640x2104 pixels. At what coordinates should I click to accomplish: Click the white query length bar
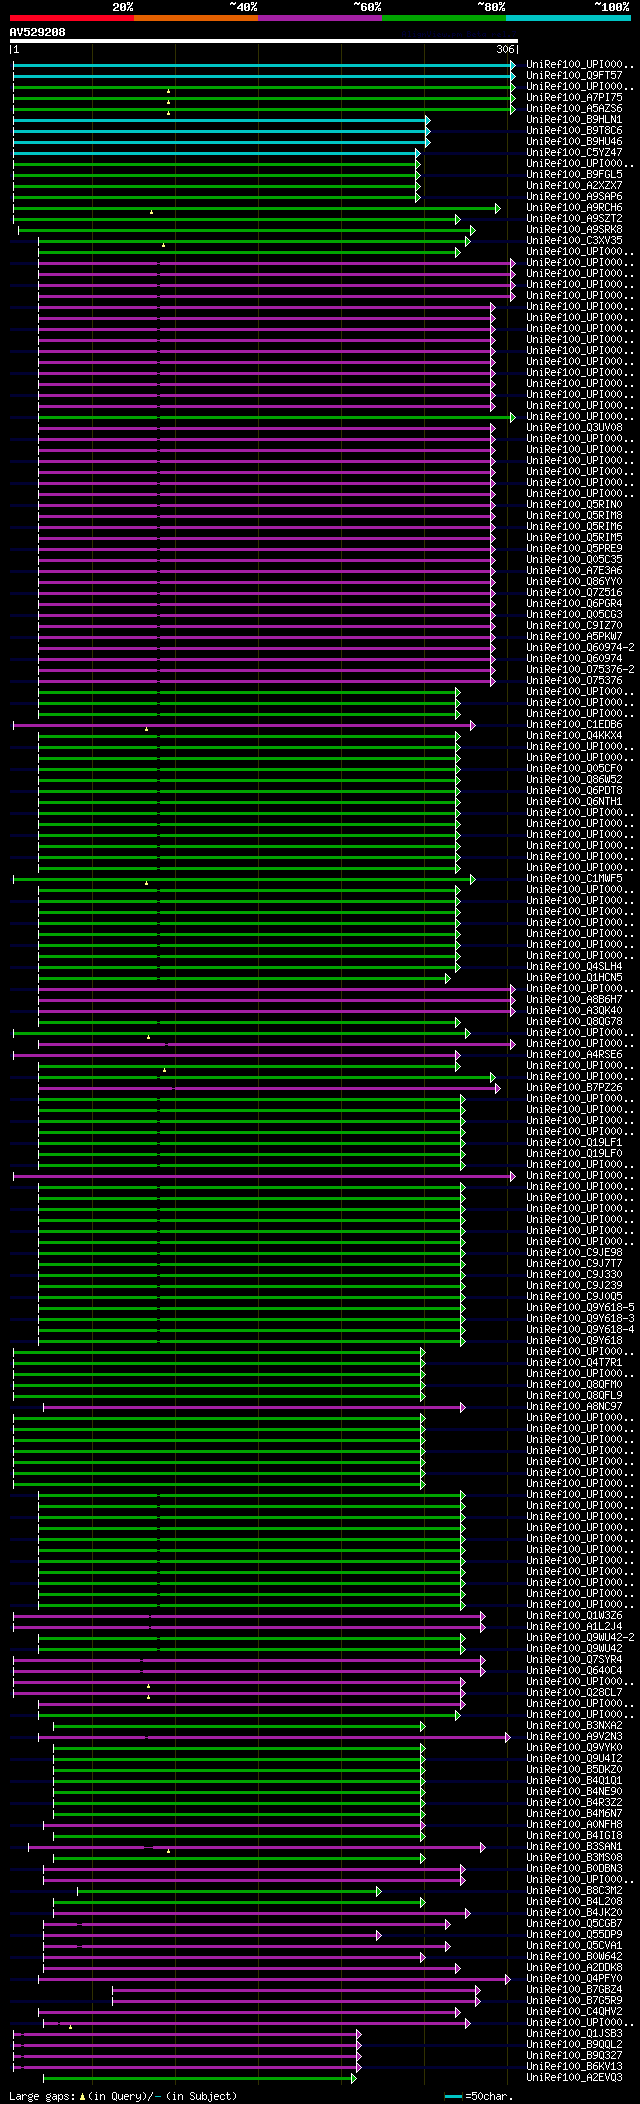[x=264, y=42]
